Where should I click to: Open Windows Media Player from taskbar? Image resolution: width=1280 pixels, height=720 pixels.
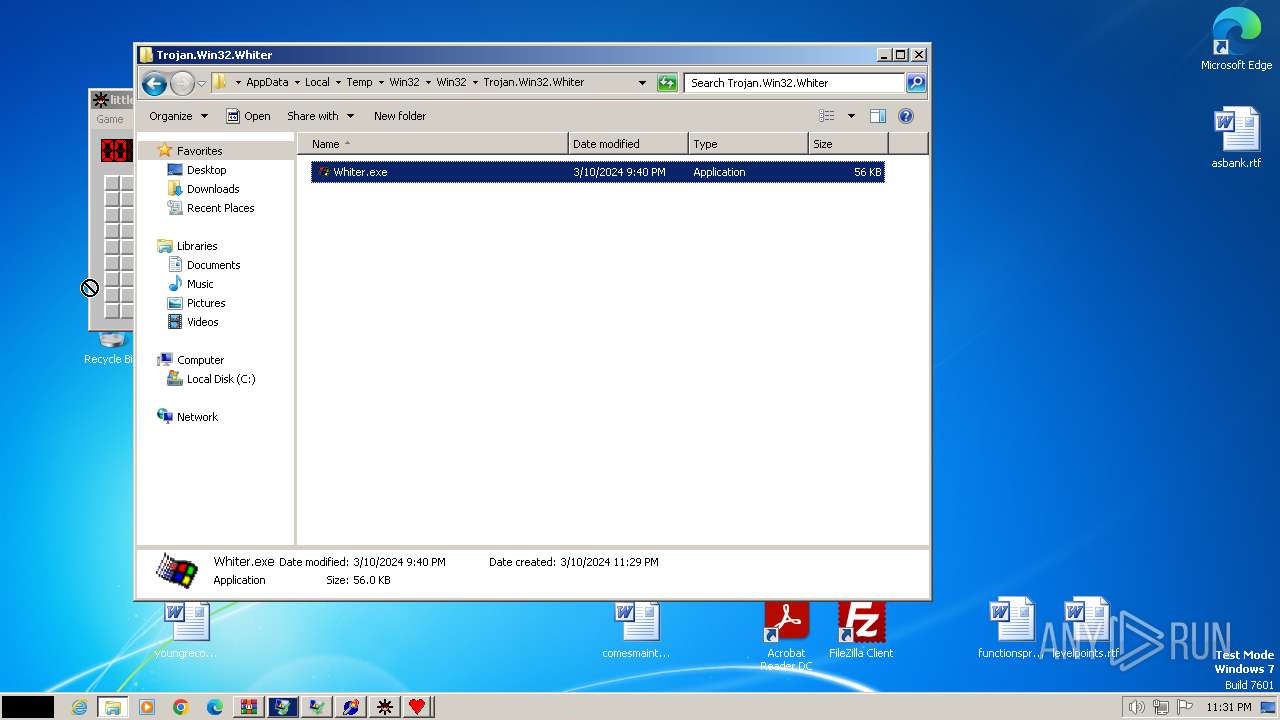click(147, 707)
